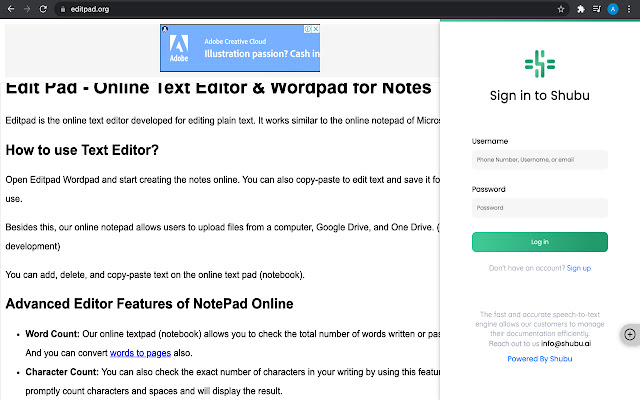Open the Chrome three-dot menu
Viewport: 640px width, 400px height.
coord(629,9)
